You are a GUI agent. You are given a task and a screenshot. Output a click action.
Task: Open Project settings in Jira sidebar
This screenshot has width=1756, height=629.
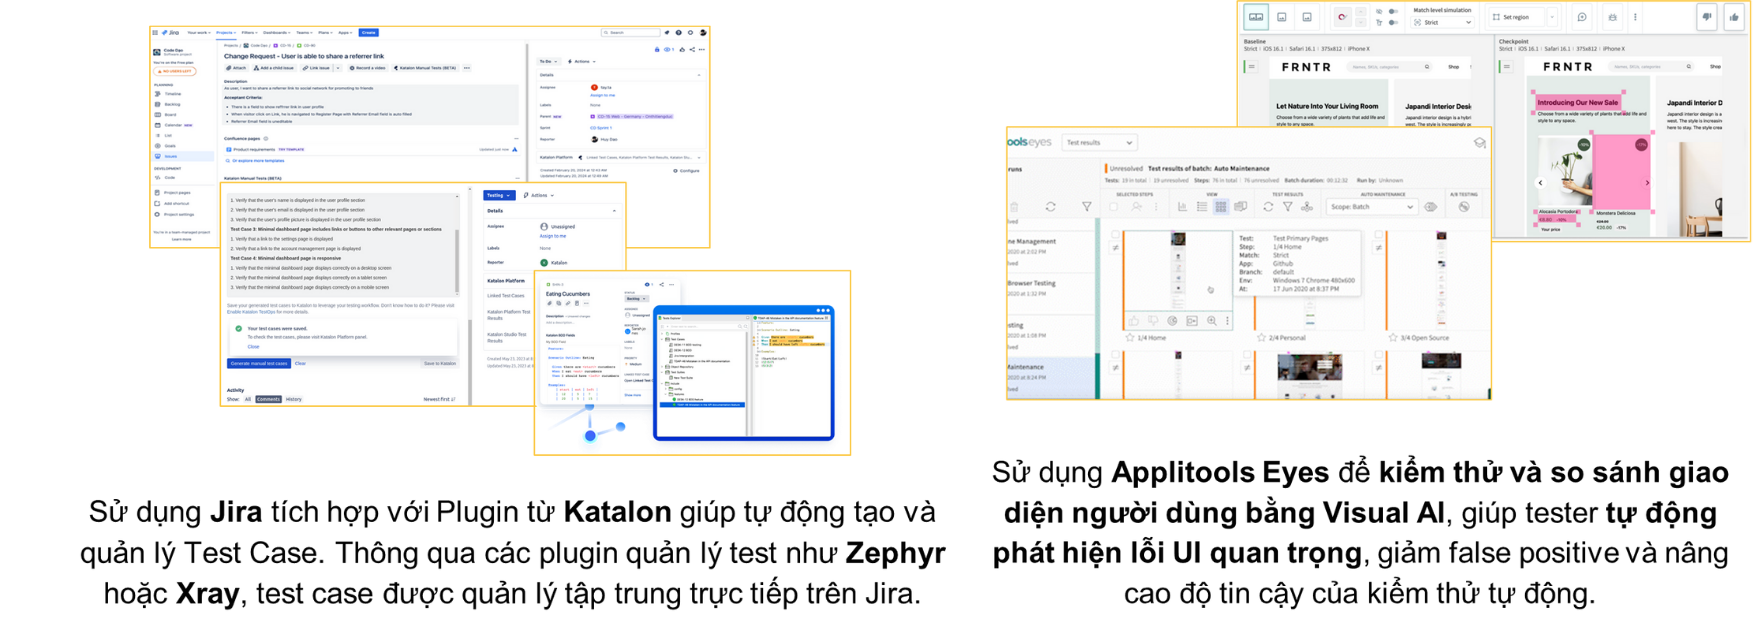point(175,214)
